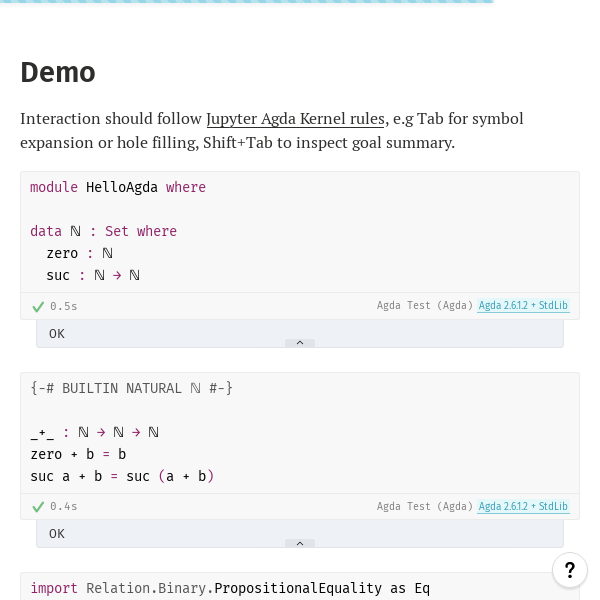
Task: Place cursor on the module HelloAgda where line
Action: pos(118,187)
